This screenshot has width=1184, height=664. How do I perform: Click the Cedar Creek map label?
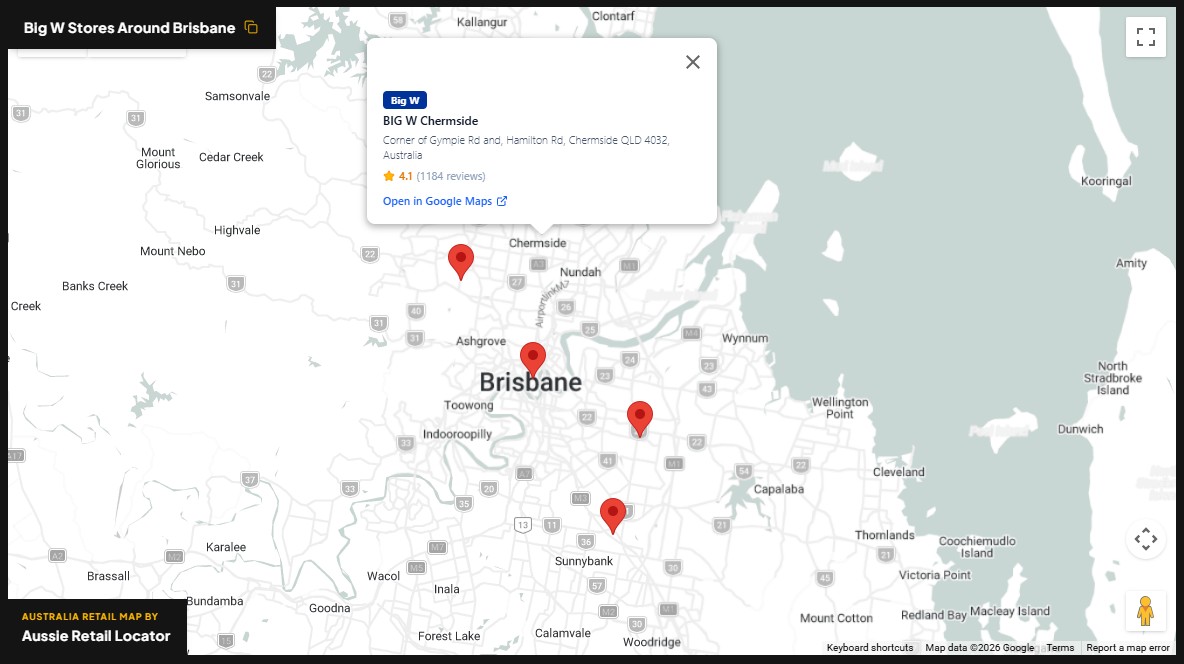tap(231, 157)
